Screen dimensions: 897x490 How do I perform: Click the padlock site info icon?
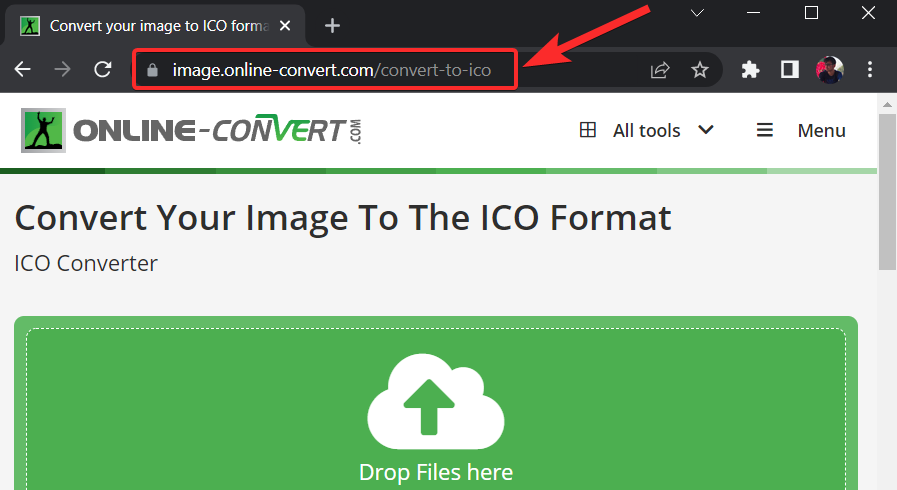152,70
